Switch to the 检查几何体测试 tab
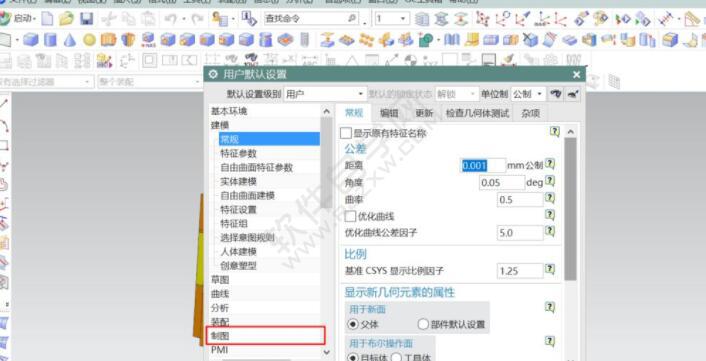 point(477,113)
